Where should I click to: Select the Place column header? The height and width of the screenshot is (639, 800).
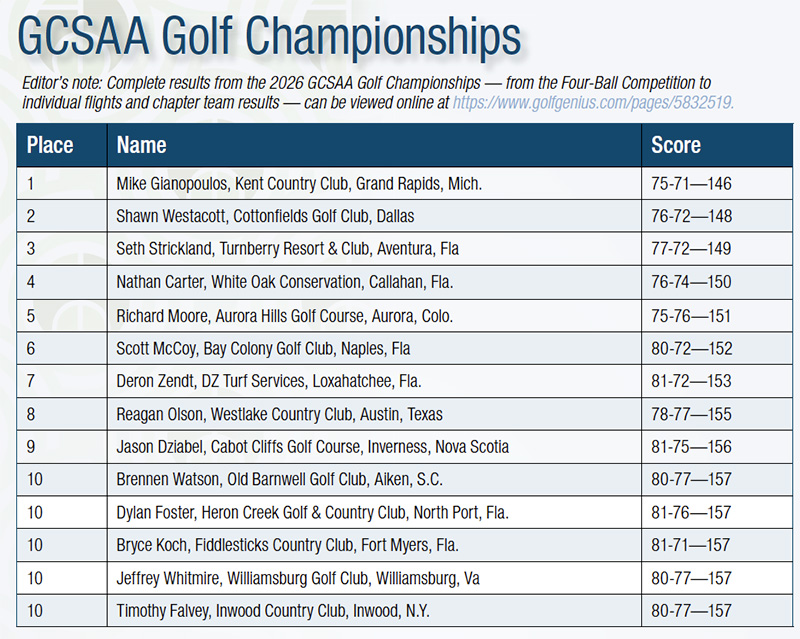click(x=50, y=146)
